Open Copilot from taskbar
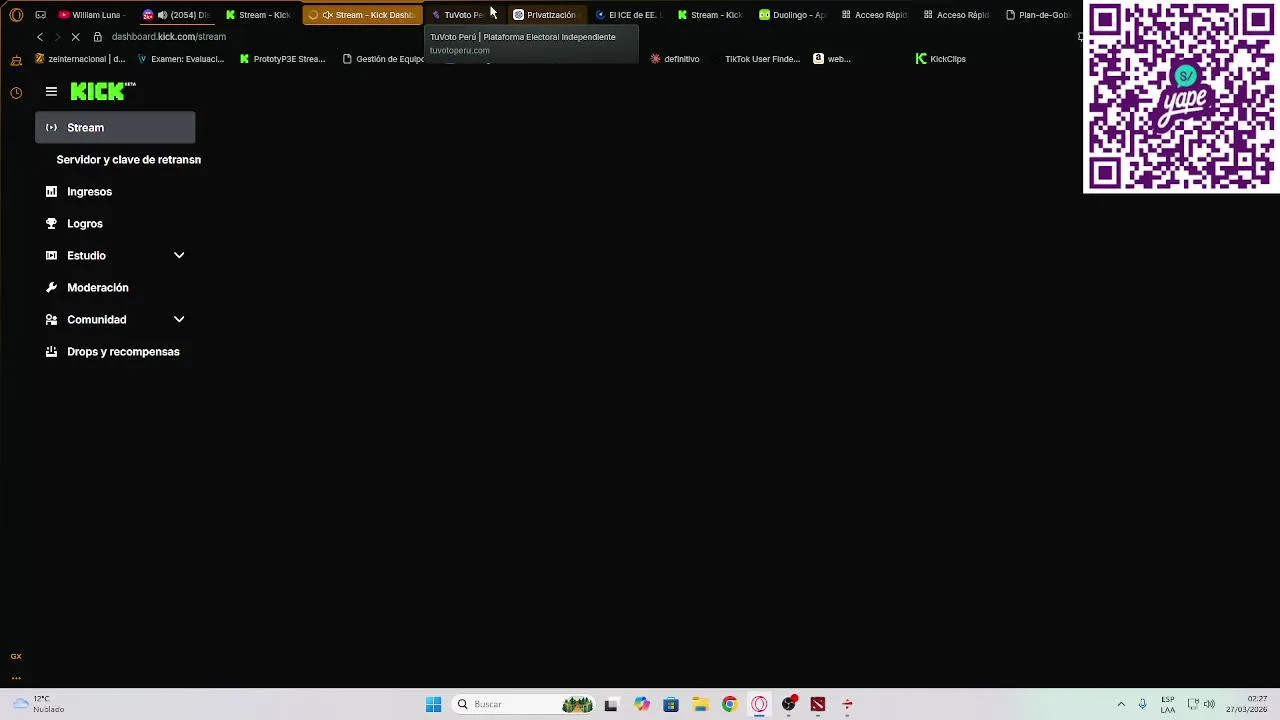 click(642, 704)
